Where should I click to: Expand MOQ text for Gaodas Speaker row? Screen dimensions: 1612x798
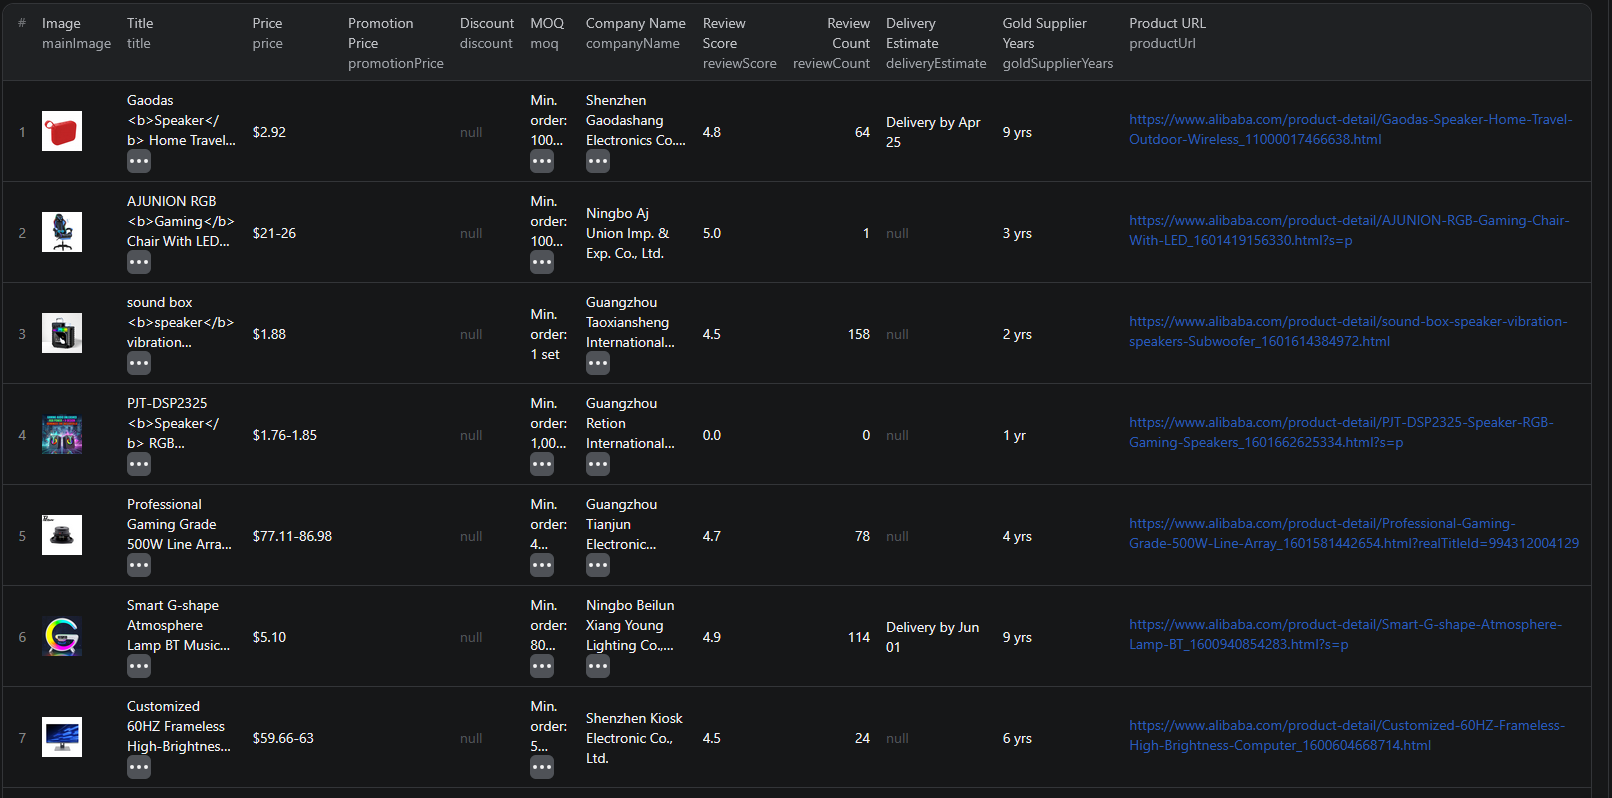542,161
